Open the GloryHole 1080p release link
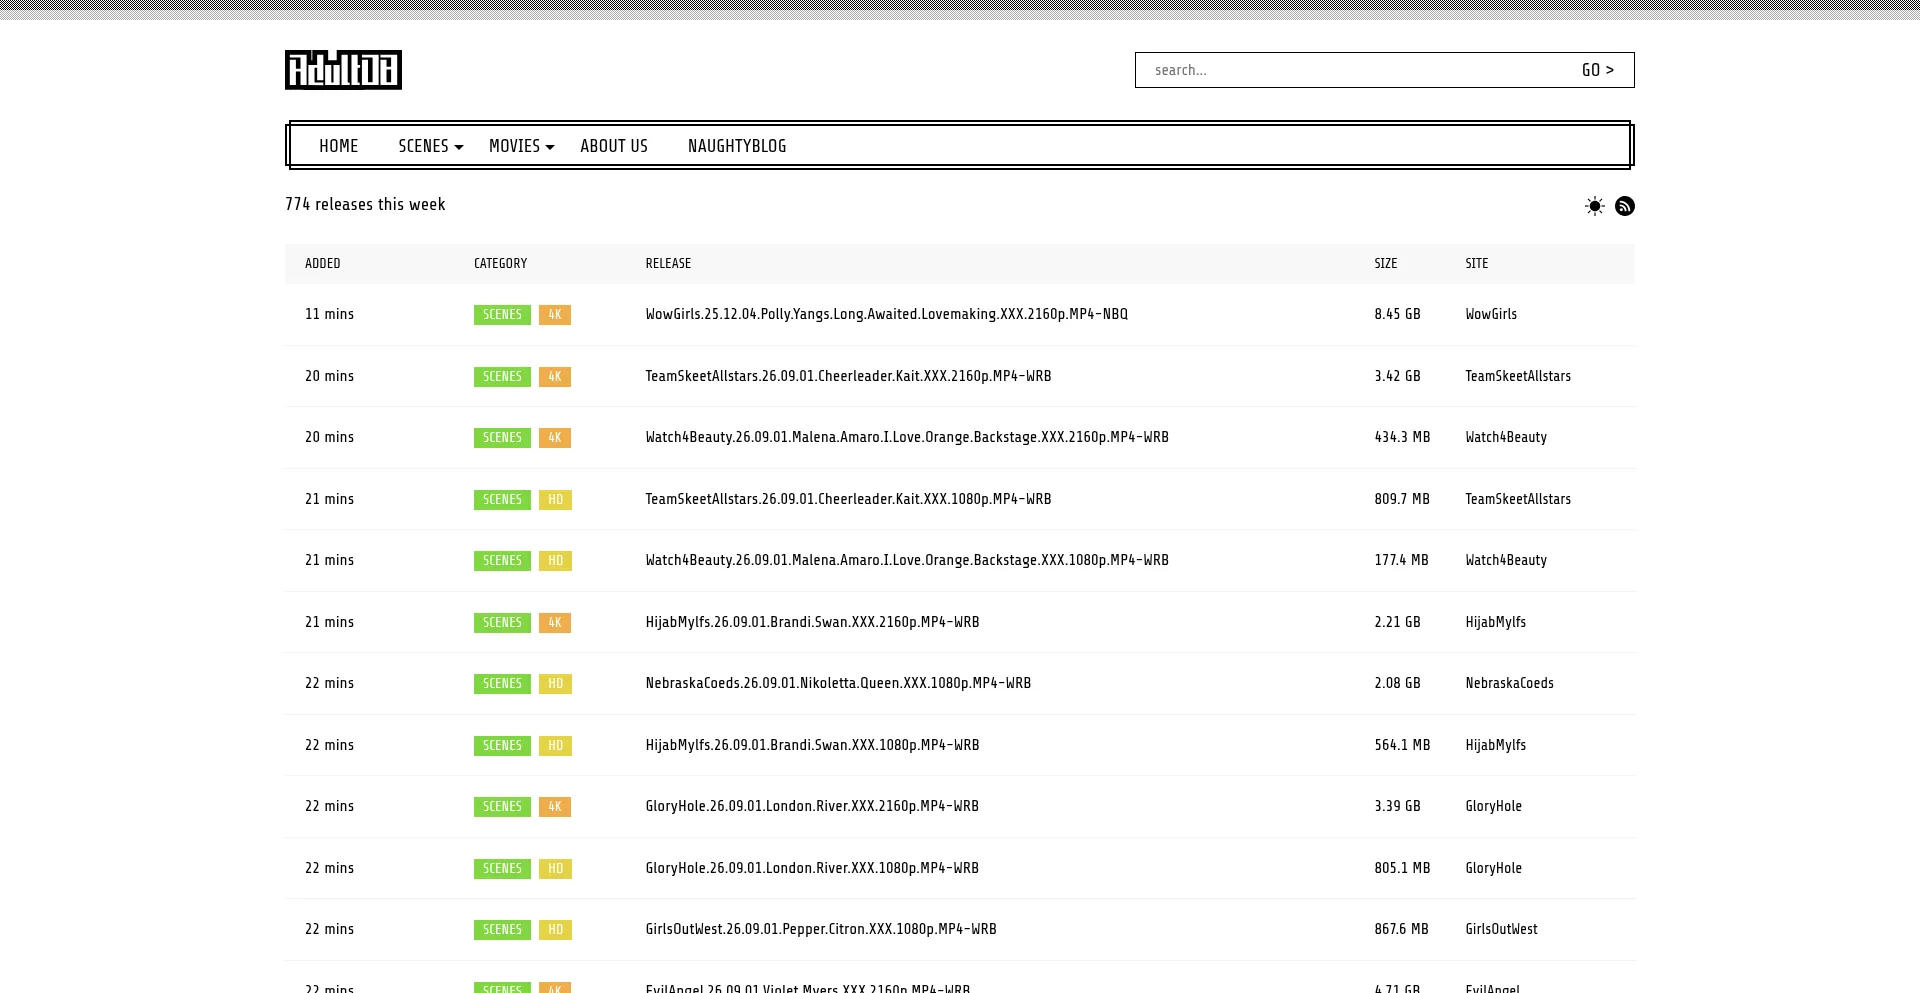 pyautogui.click(x=812, y=868)
